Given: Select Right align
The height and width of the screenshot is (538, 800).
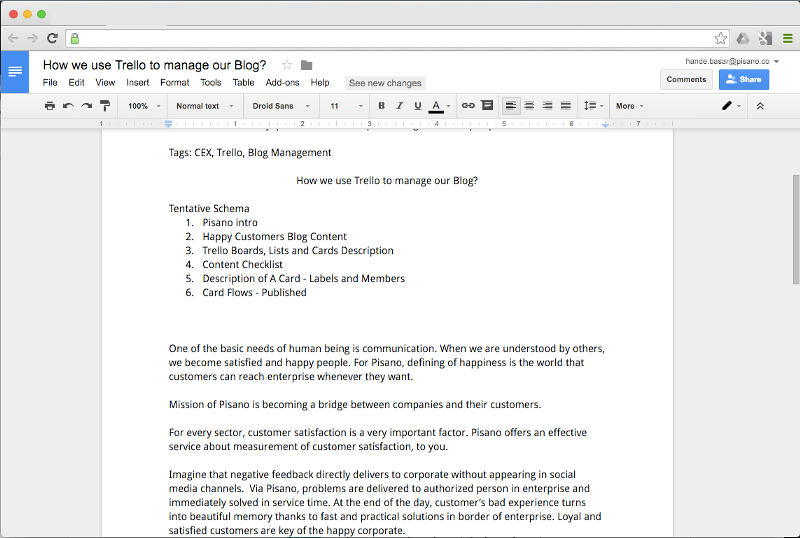Looking at the screenshot, I should (547, 106).
